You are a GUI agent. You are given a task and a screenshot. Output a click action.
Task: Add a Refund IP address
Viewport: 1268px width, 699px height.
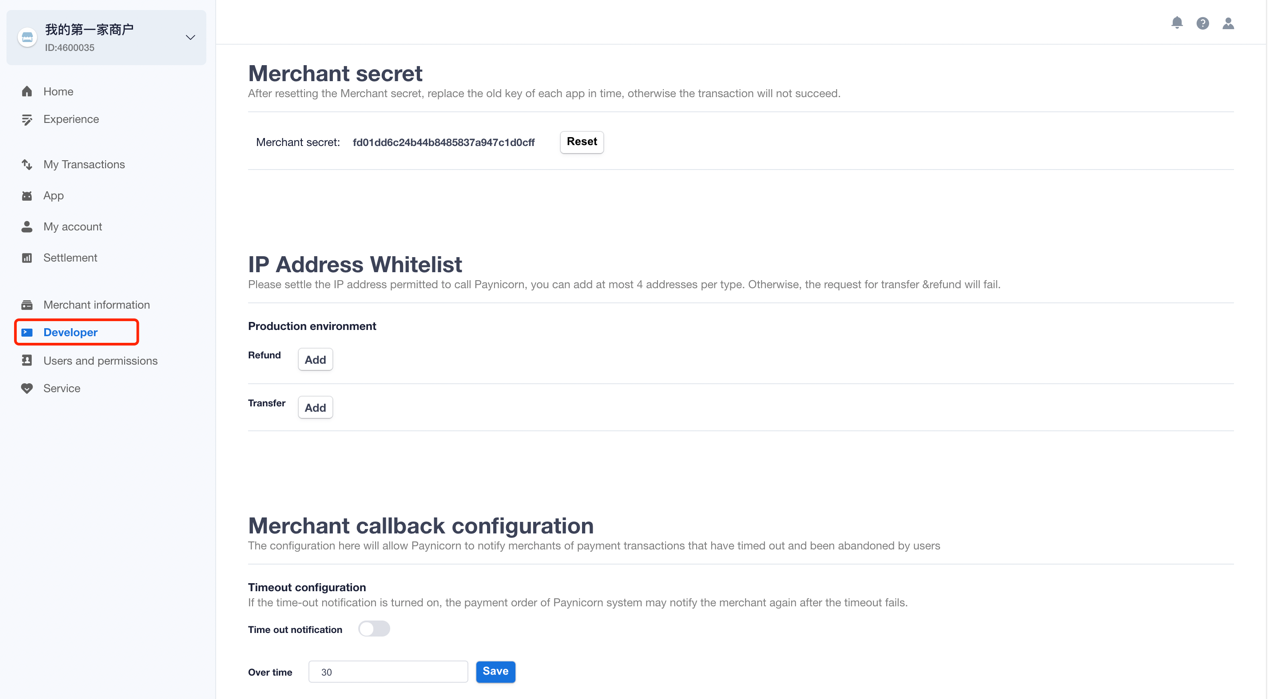(x=315, y=359)
